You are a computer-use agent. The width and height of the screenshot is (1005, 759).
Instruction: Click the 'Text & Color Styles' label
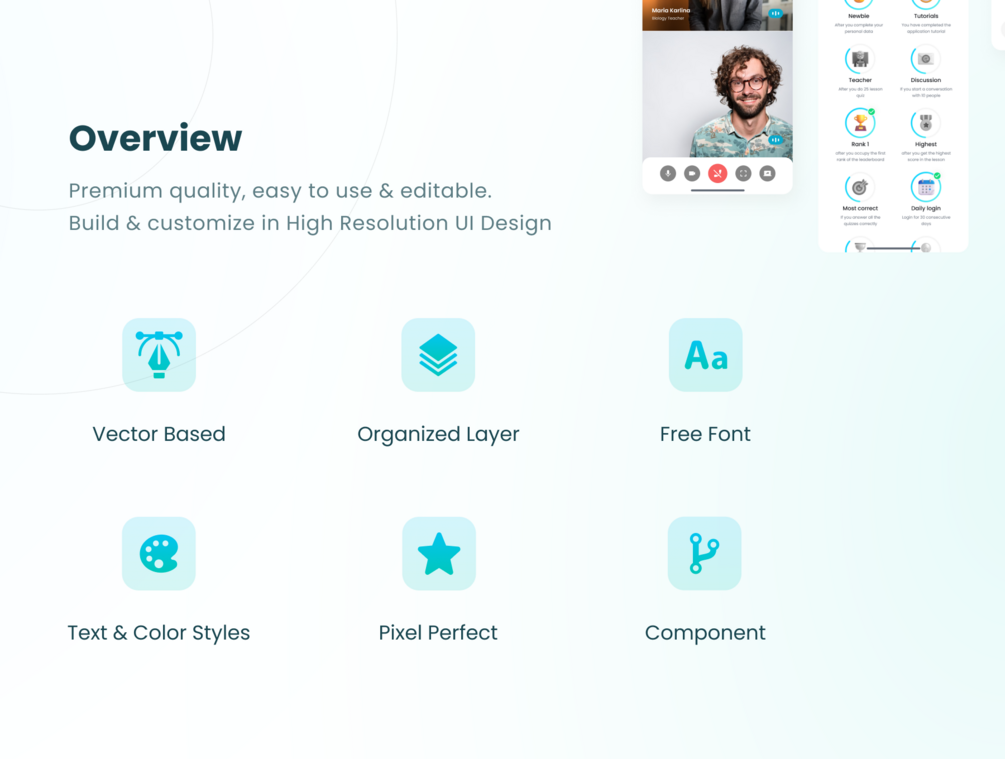(159, 633)
